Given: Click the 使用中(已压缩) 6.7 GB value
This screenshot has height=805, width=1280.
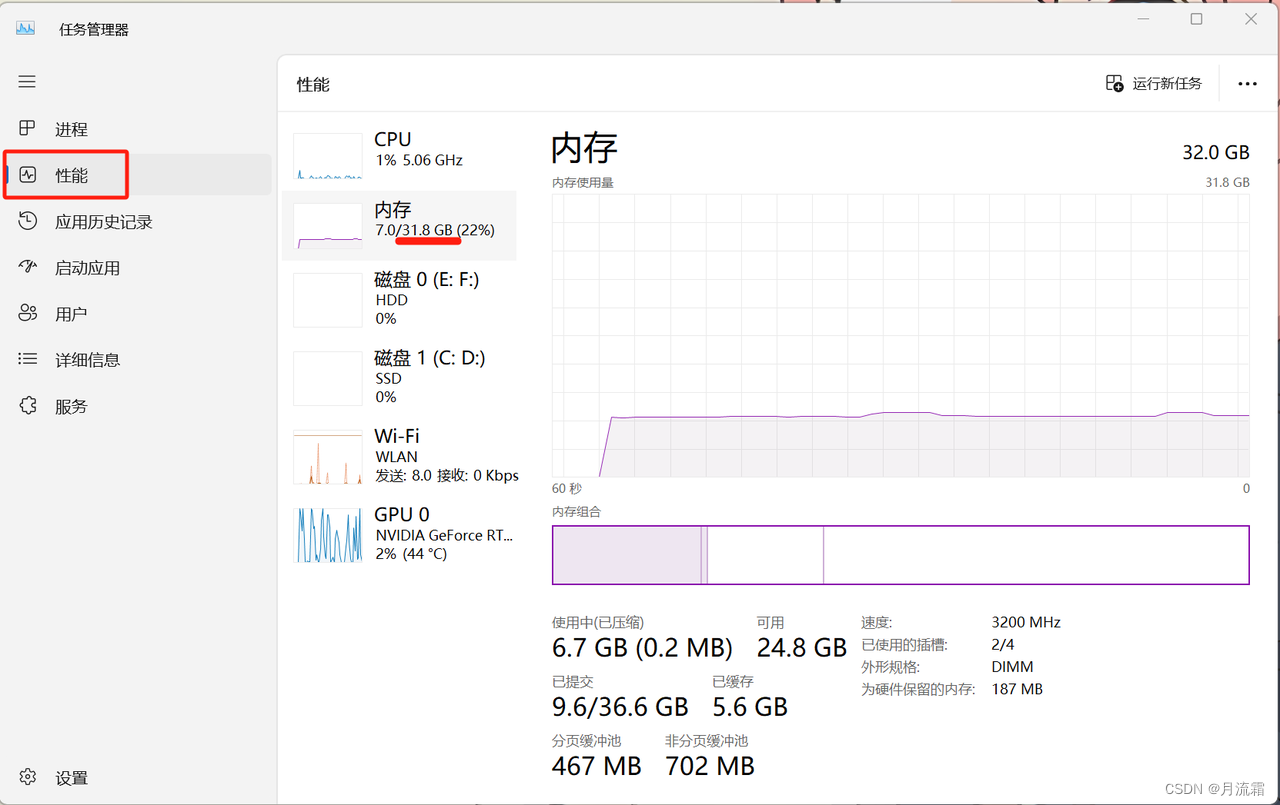Looking at the screenshot, I should (642, 648).
